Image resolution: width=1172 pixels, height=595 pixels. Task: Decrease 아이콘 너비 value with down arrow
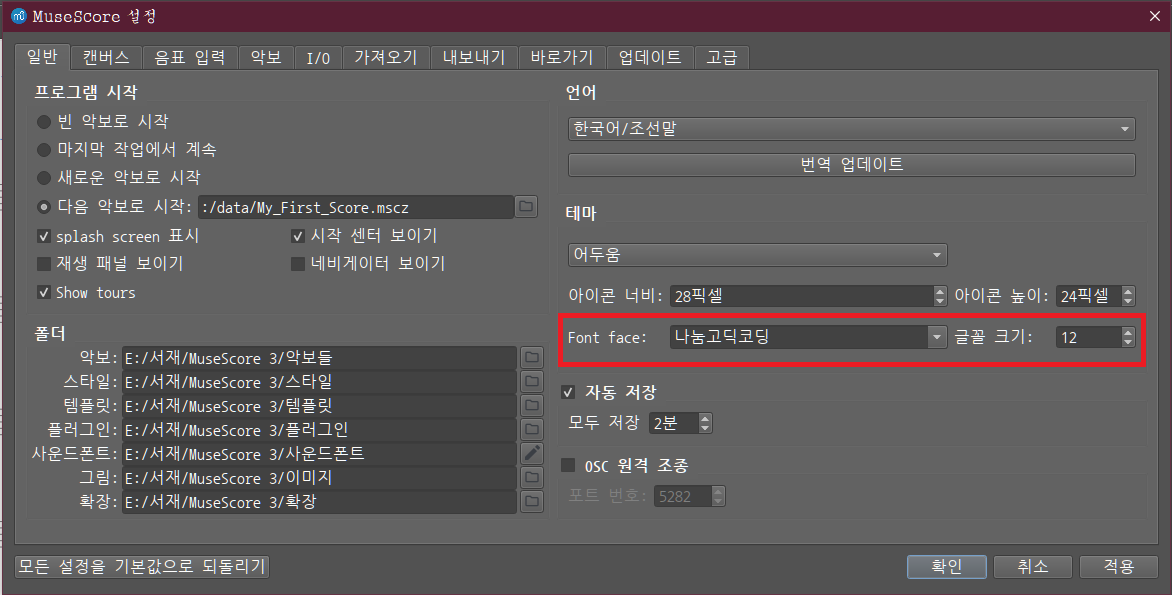pyautogui.click(x=940, y=301)
